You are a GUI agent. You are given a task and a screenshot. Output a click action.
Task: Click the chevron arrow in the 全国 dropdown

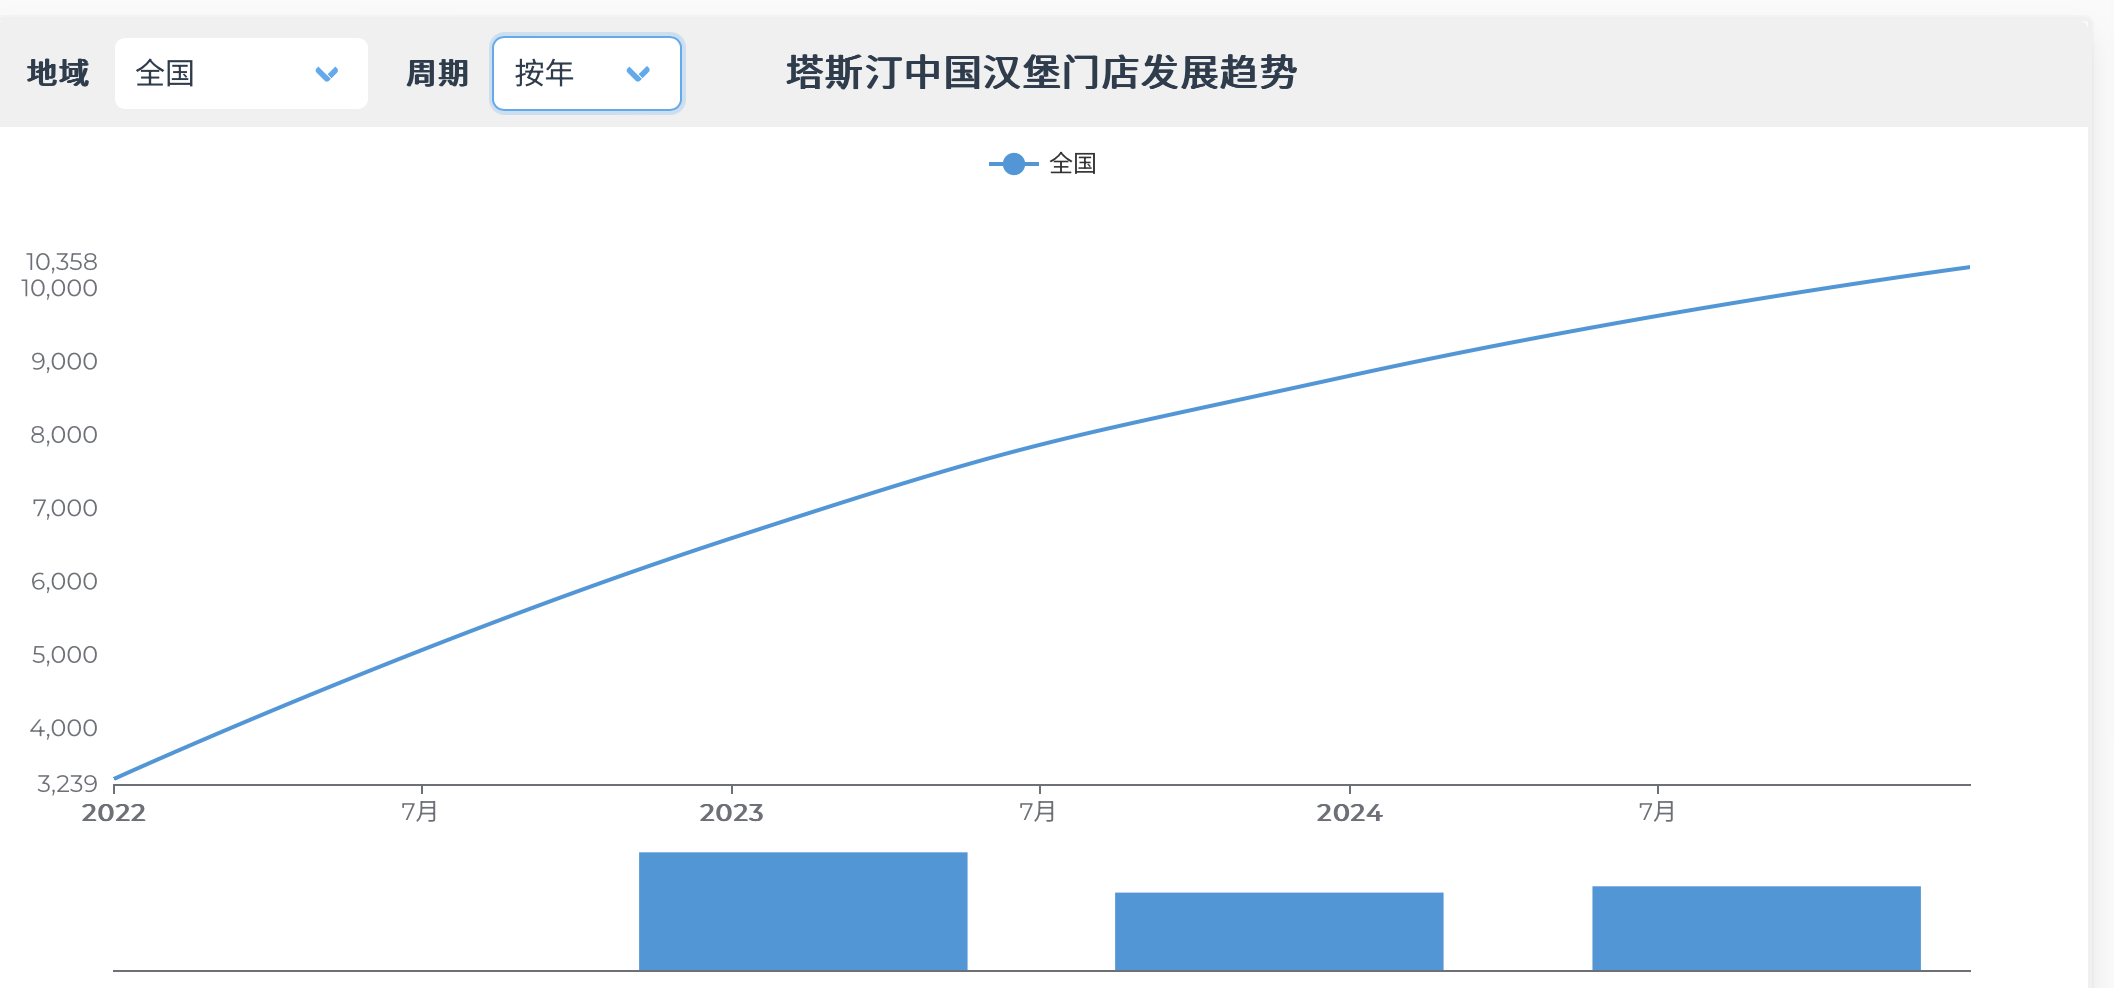pyautogui.click(x=327, y=74)
